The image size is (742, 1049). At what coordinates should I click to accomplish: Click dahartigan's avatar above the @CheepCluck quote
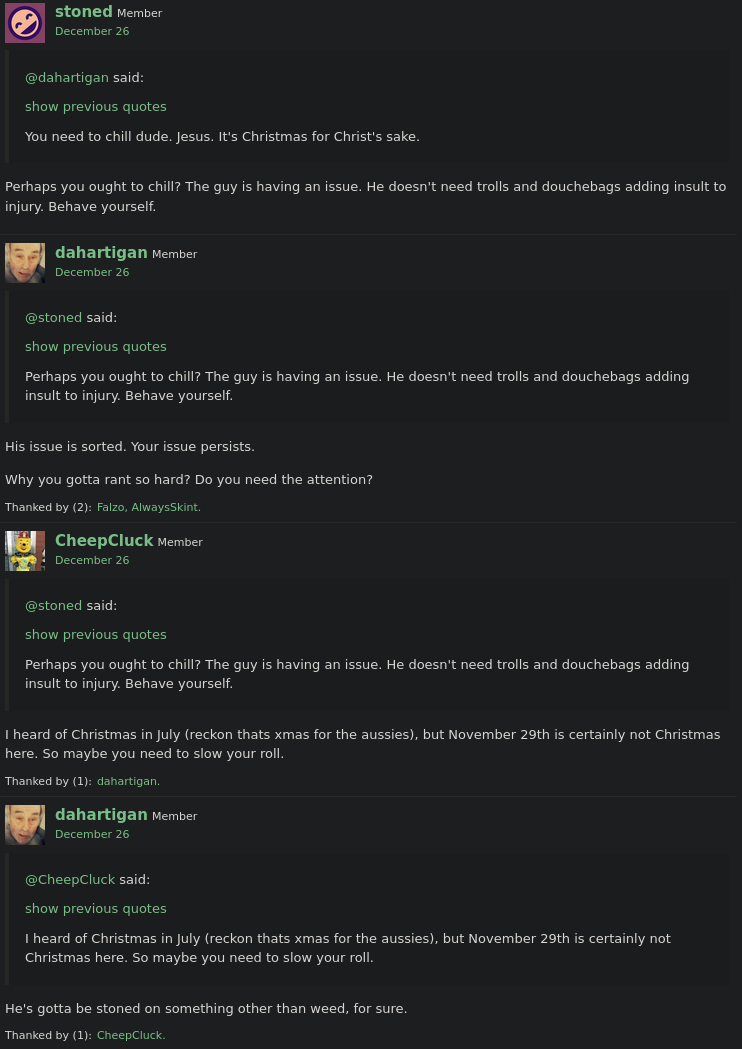click(x=25, y=825)
